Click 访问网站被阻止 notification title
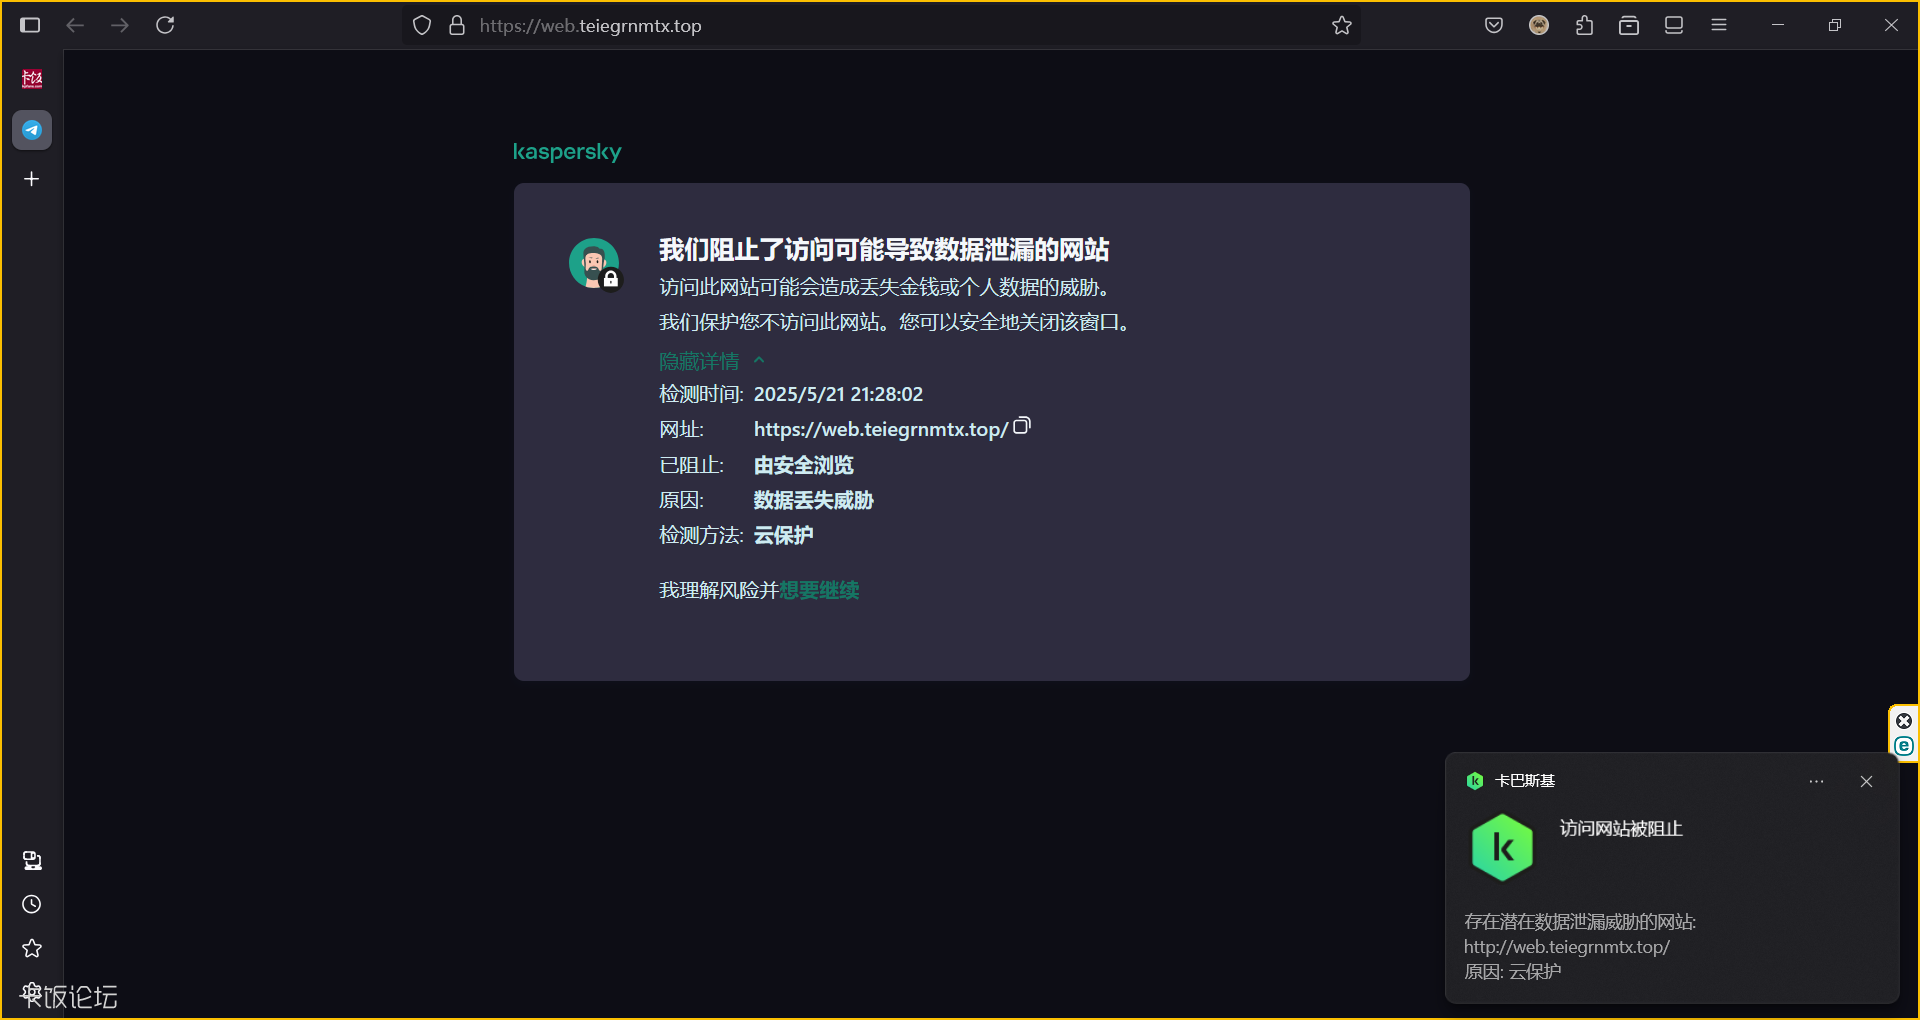Image resolution: width=1920 pixels, height=1020 pixels. 1621,828
